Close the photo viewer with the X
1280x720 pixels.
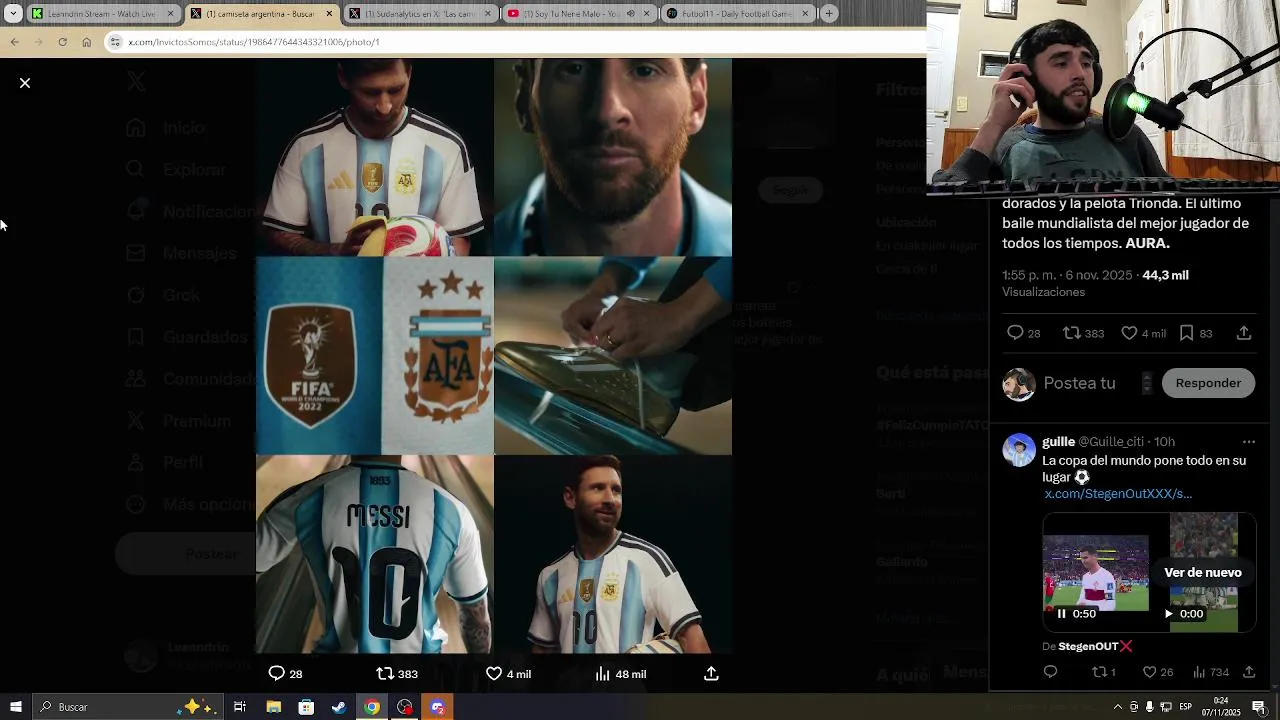coord(25,83)
